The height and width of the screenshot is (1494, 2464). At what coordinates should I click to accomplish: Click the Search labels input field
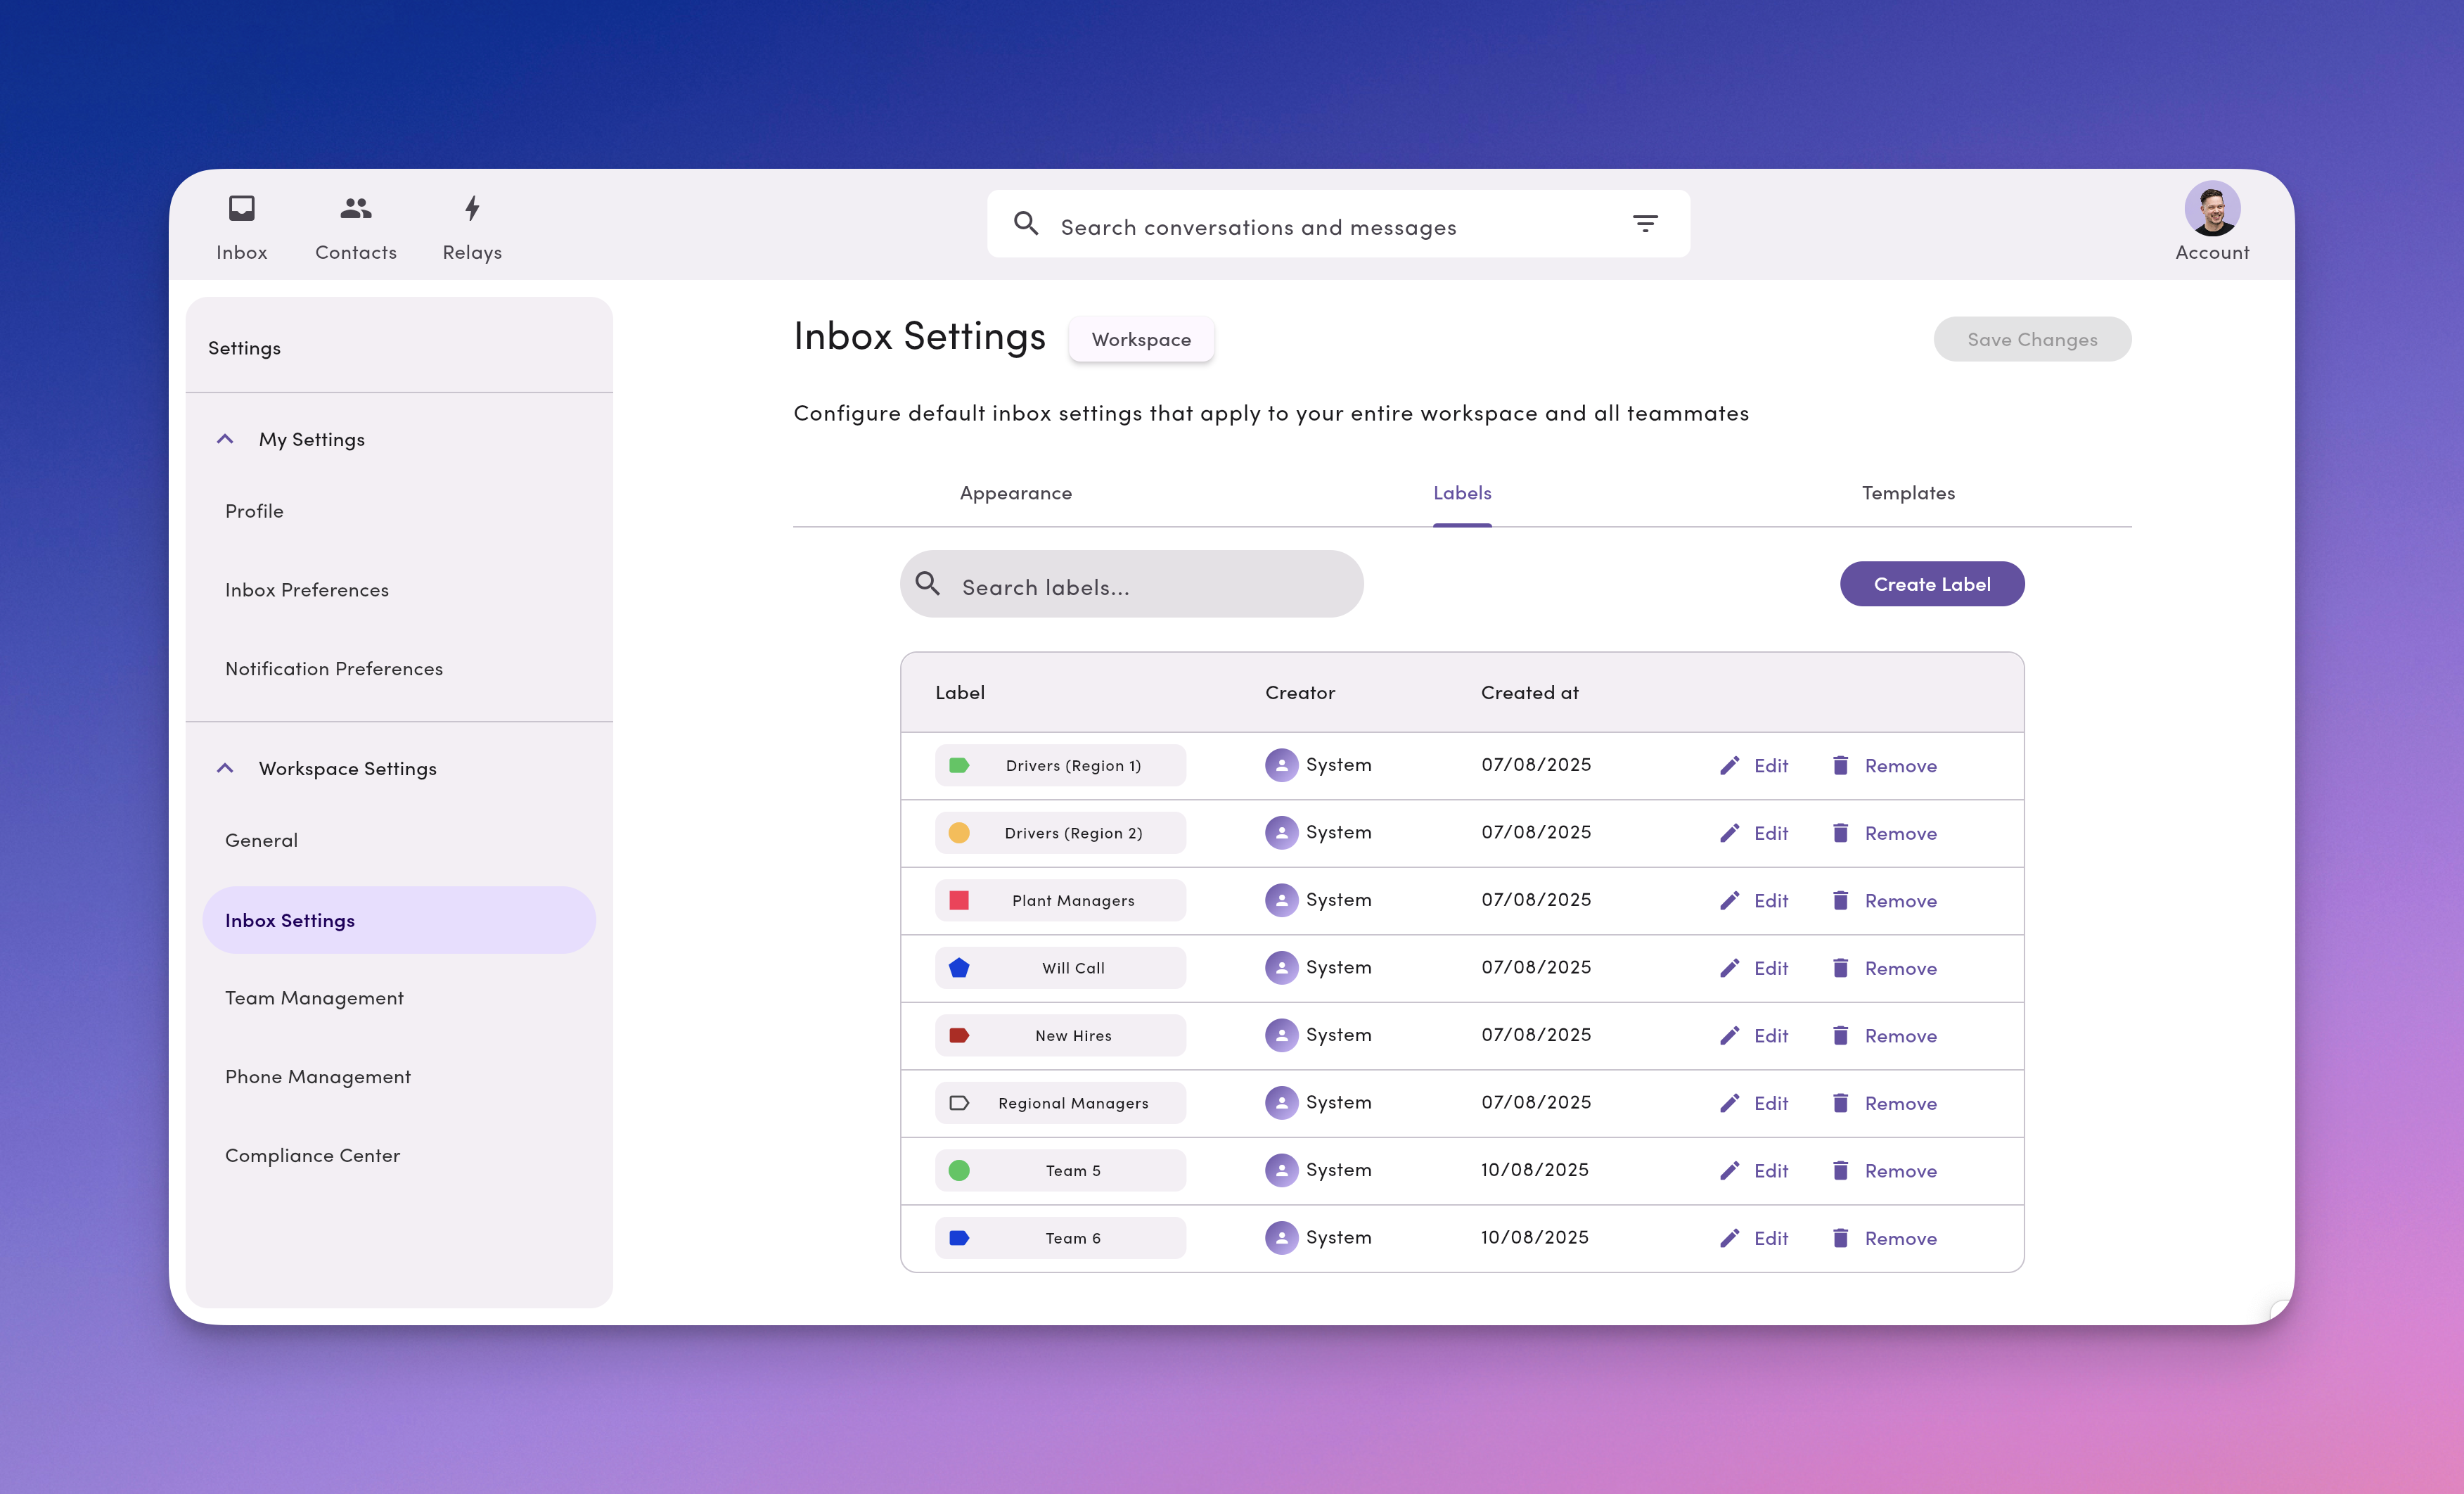tap(1150, 587)
